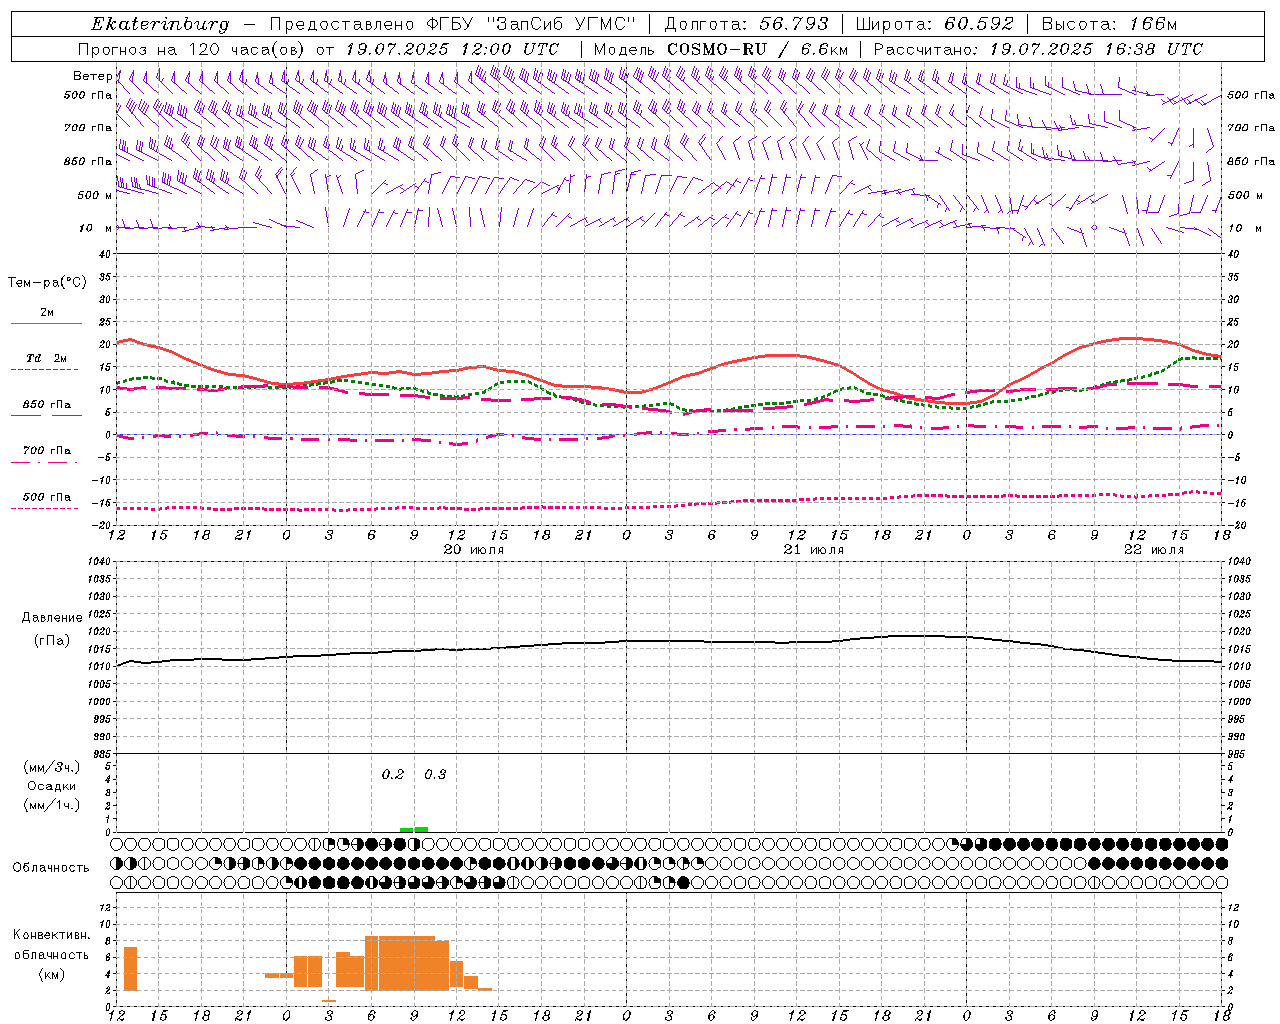1280x1024 pixels.
Task: Click the isolated orange bar at the forecast start
Action: [130, 969]
